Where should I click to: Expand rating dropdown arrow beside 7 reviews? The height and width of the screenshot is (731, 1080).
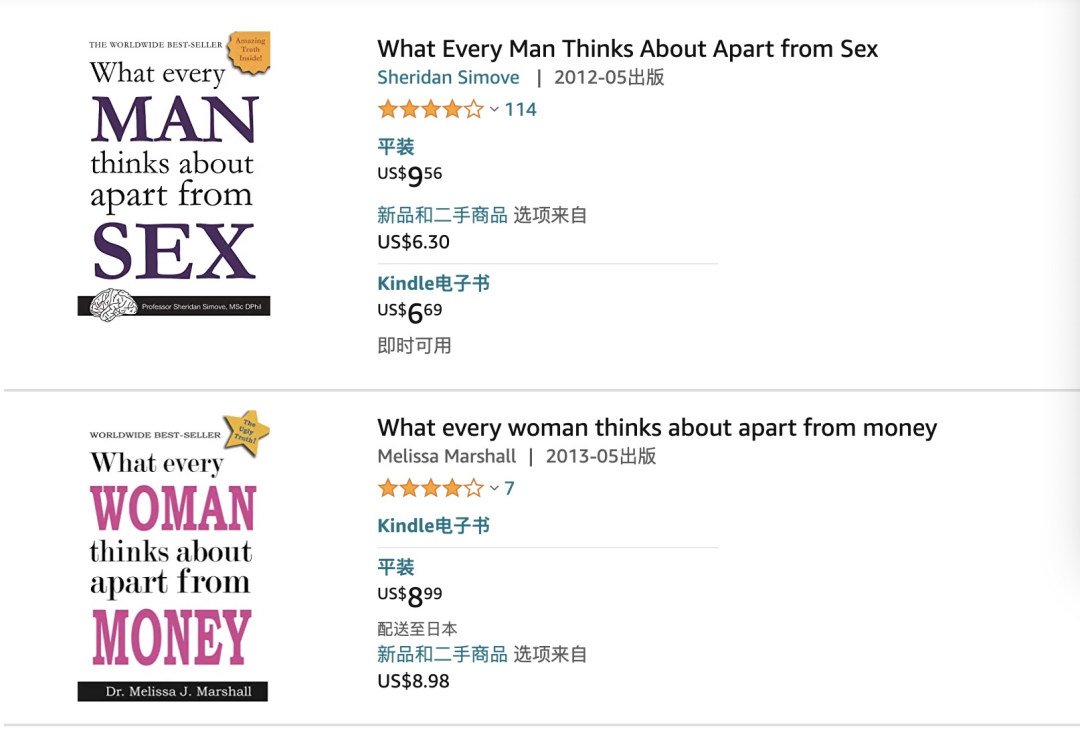[x=494, y=489]
